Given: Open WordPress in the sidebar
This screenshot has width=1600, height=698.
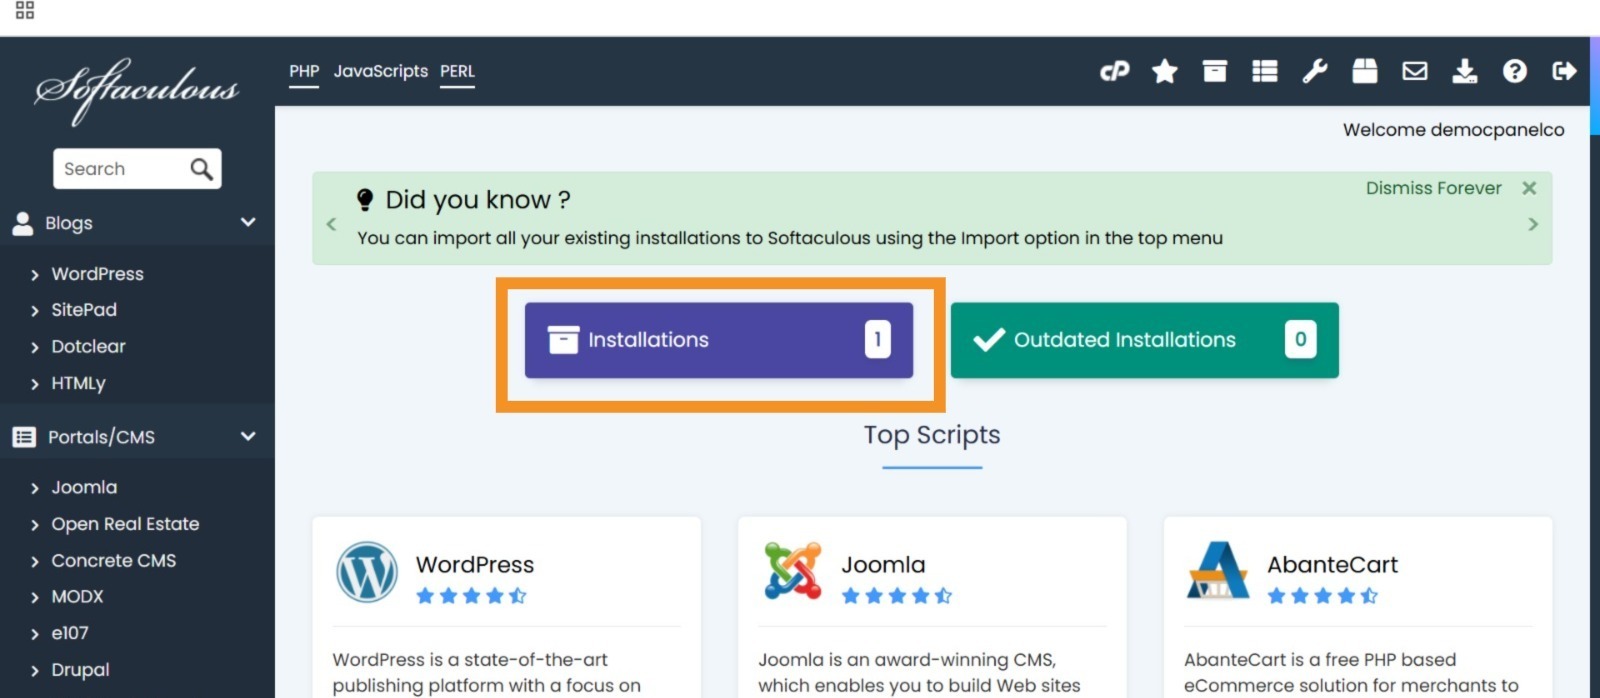Looking at the screenshot, I should 97,274.
